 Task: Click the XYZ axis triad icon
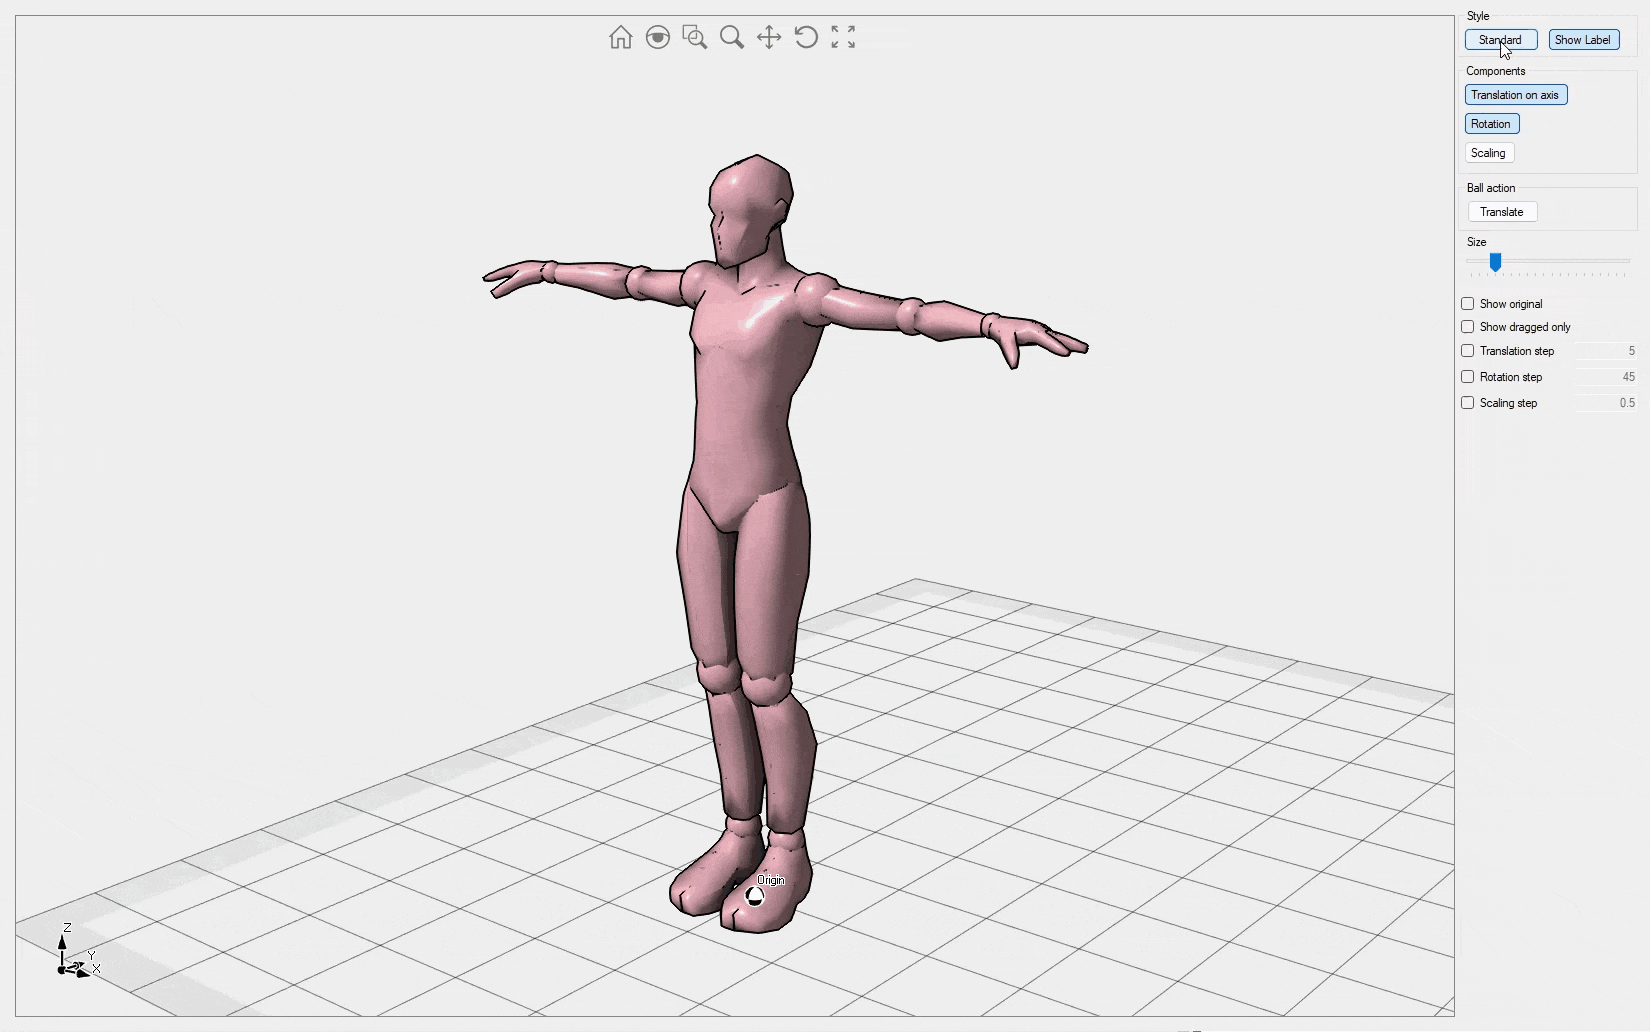coord(76,952)
